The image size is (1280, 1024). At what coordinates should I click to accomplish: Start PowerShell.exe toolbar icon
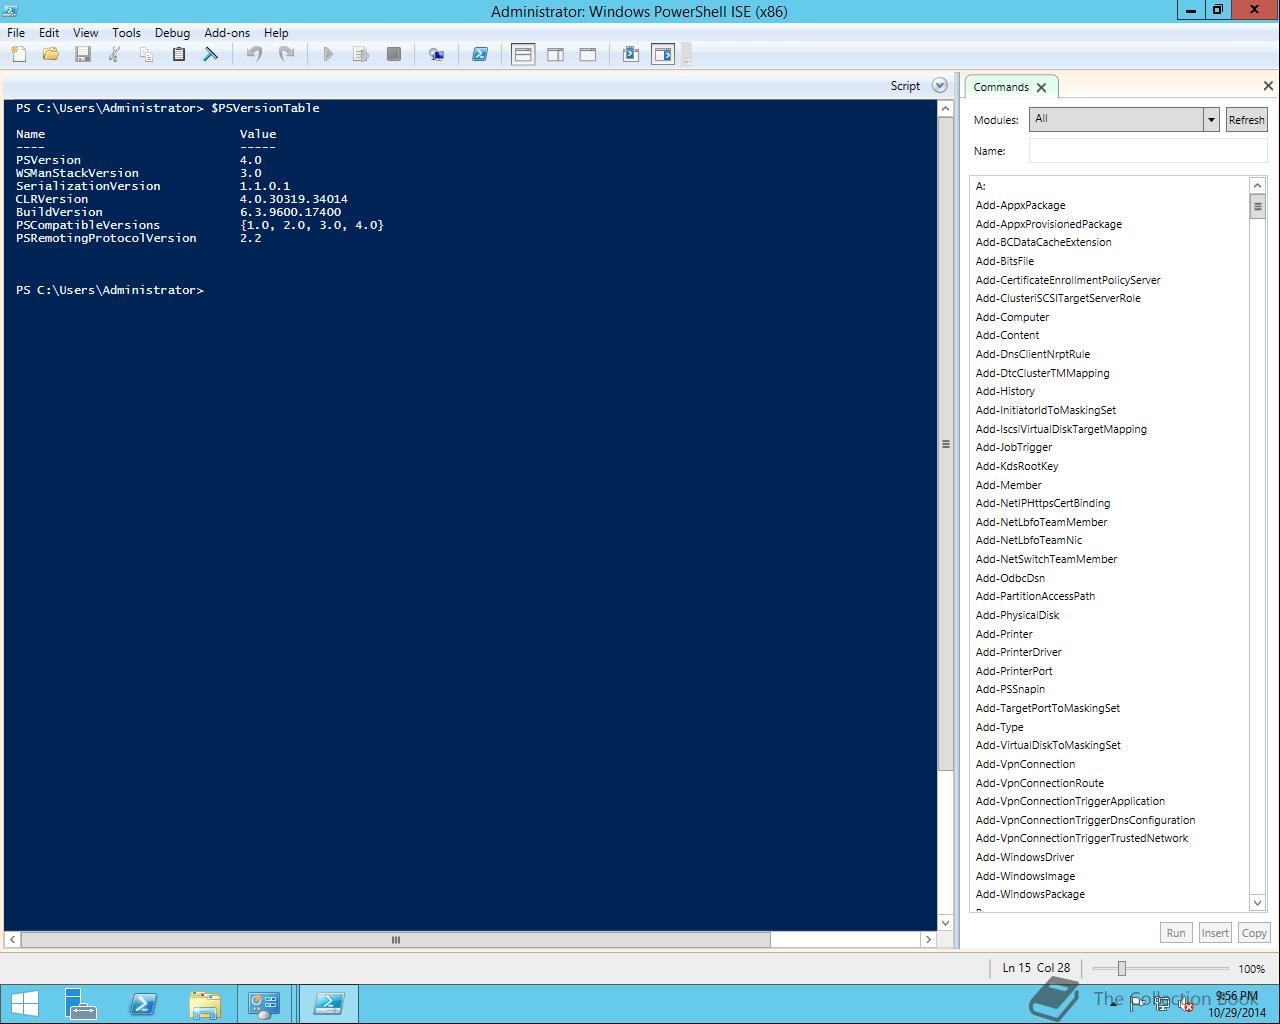point(480,55)
